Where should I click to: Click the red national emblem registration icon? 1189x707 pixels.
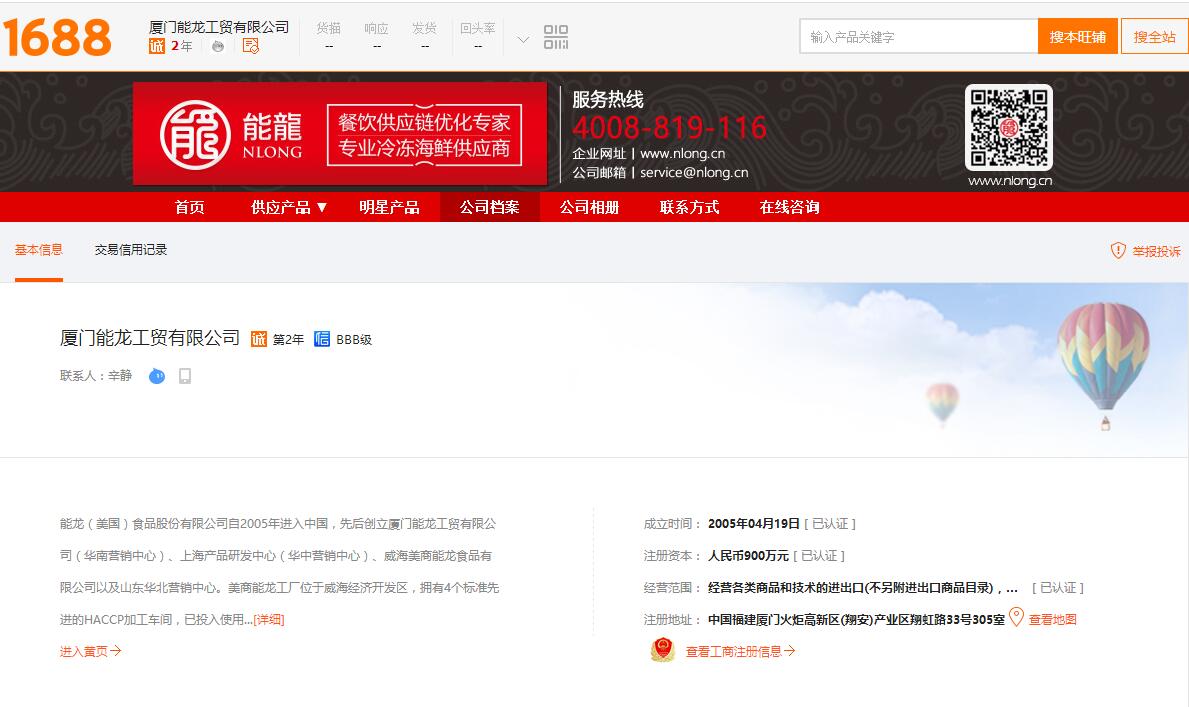(x=662, y=651)
